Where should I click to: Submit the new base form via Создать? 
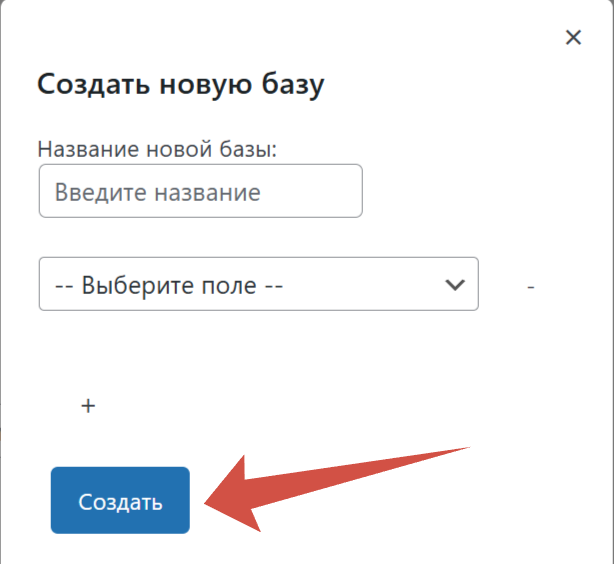(x=120, y=500)
